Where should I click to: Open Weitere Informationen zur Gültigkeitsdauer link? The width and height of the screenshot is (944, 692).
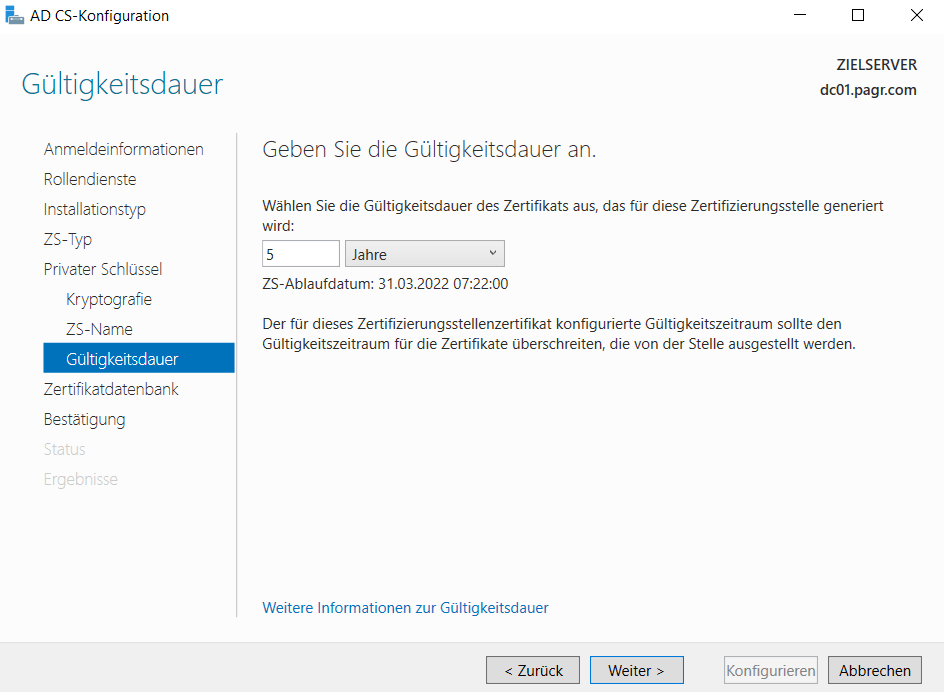[405, 608]
